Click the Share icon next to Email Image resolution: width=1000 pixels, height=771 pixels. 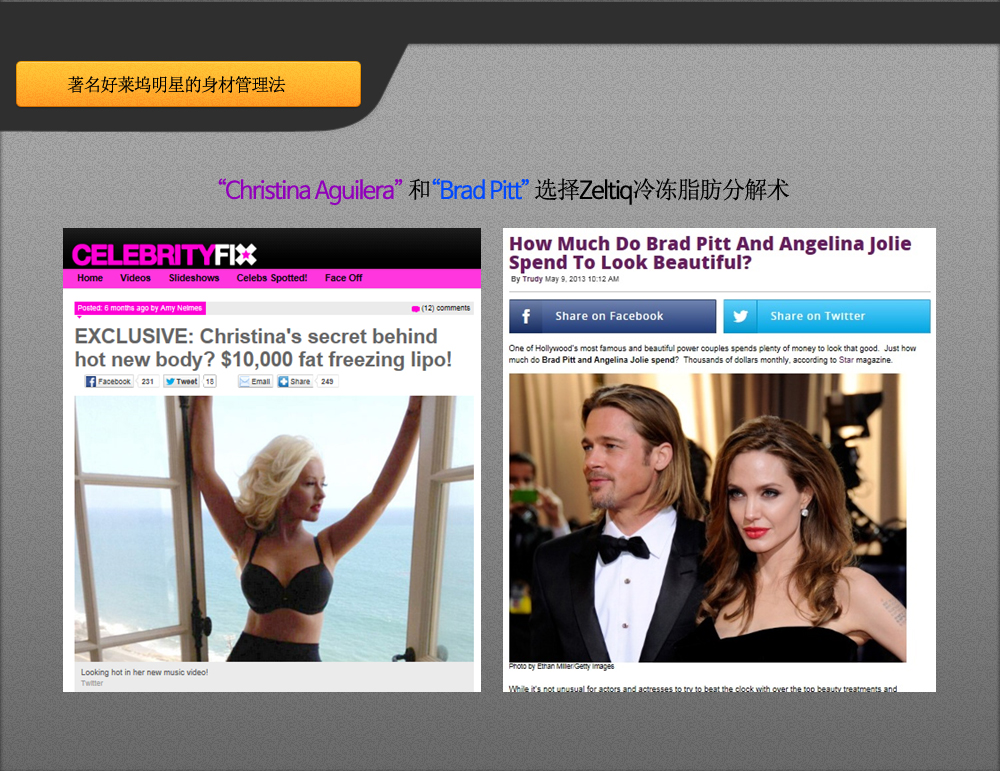[283, 381]
